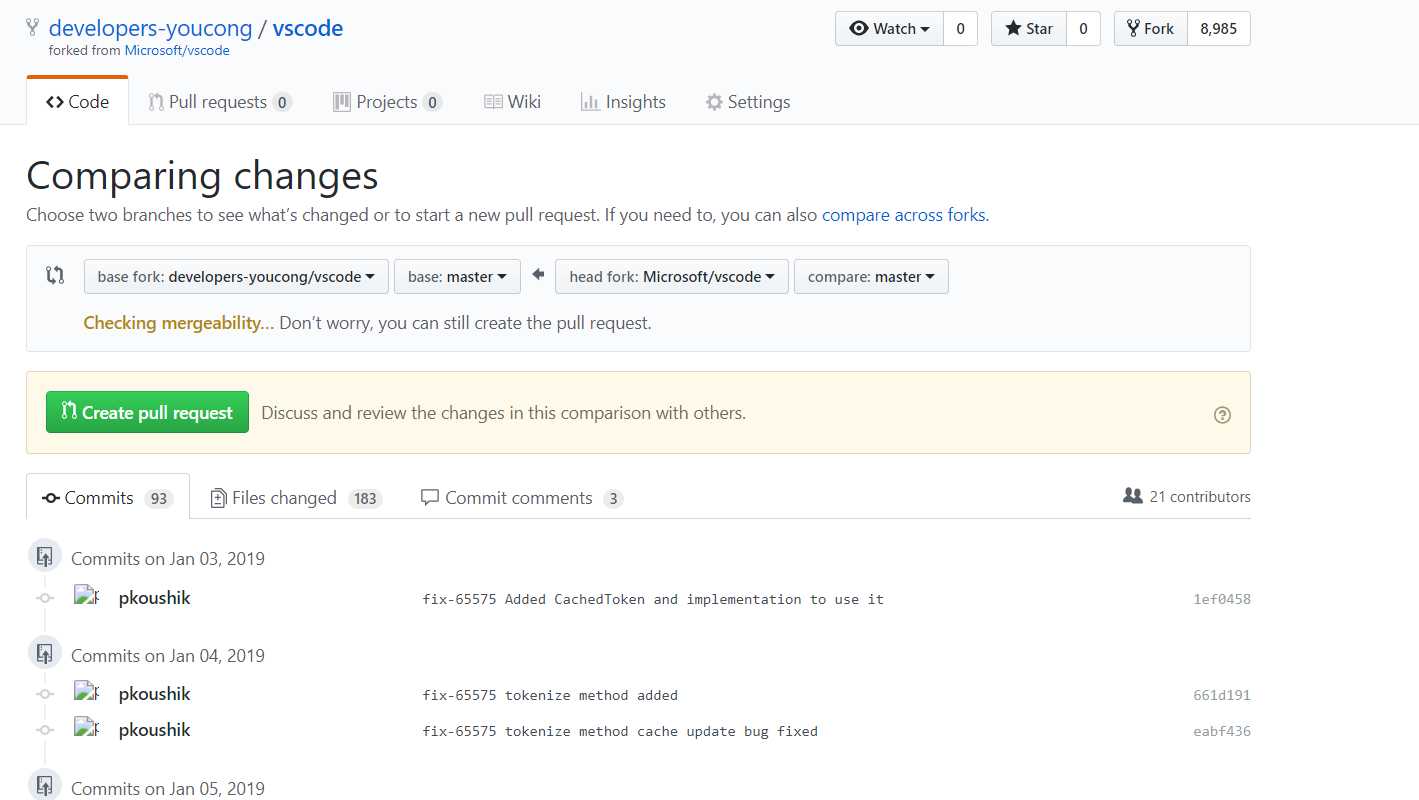1419x800 pixels.
Task: Open pkoushik author on cache update bug fixed commit
Action: (154, 730)
